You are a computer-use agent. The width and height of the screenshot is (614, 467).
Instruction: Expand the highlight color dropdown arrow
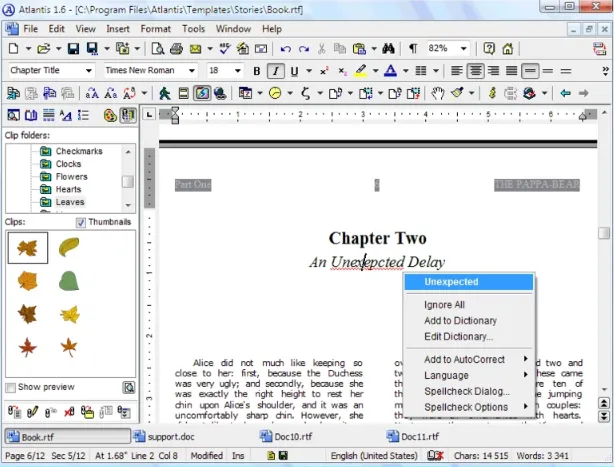click(376, 71)
